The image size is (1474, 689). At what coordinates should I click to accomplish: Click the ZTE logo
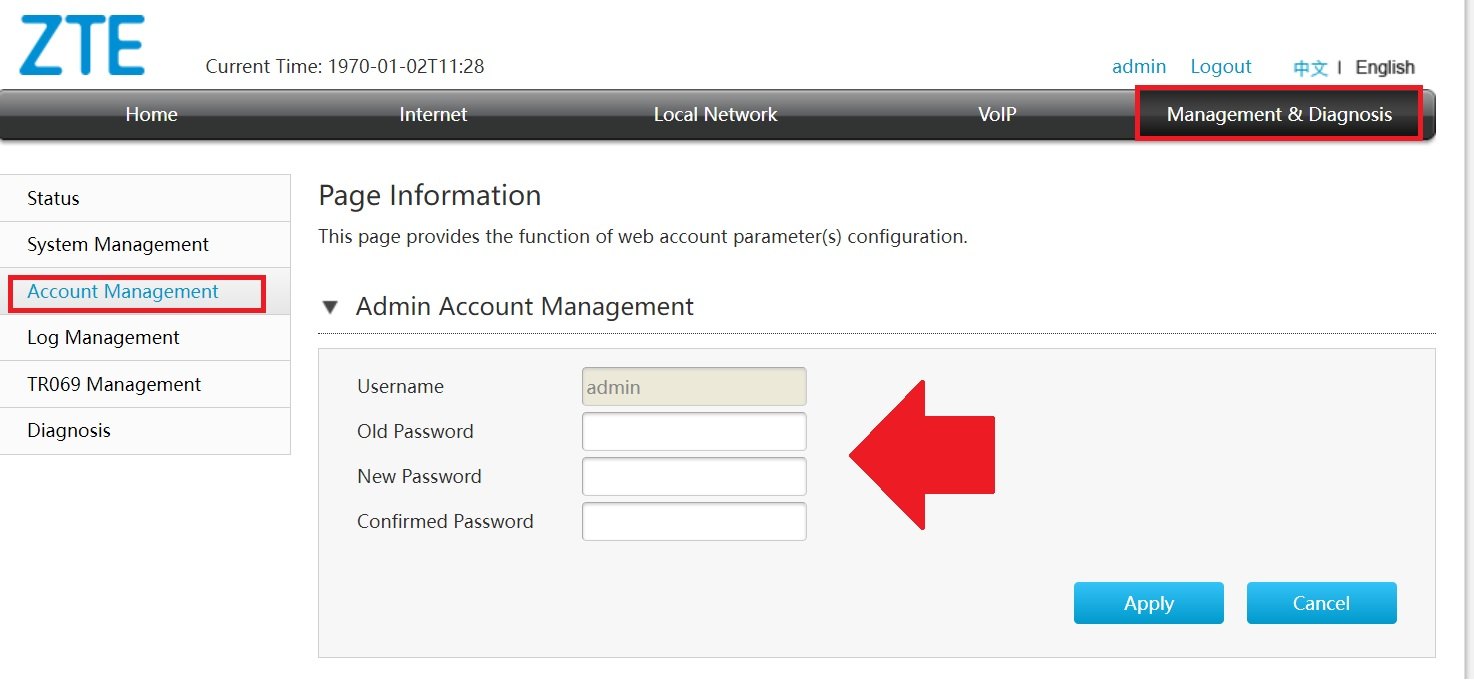tap(82, 46)
